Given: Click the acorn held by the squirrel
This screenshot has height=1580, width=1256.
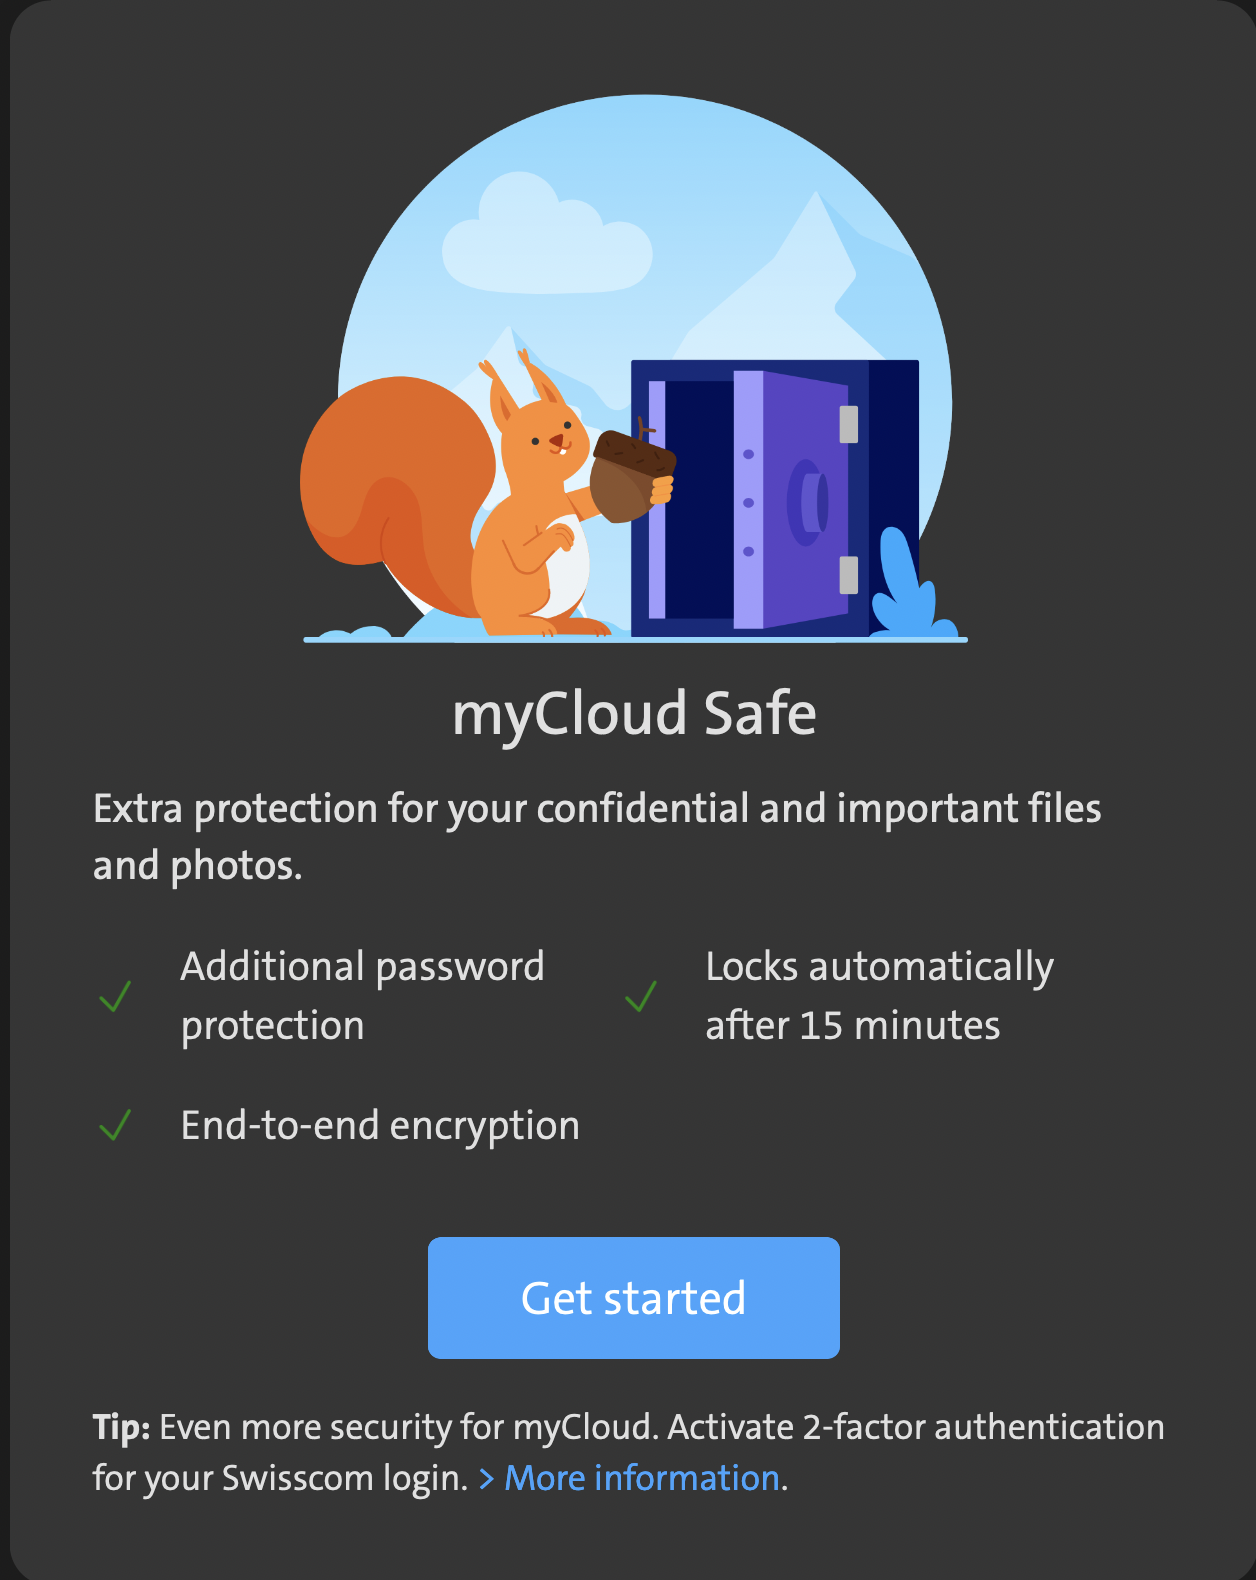Looking at the screenshot, I should (x=630, y=475).
